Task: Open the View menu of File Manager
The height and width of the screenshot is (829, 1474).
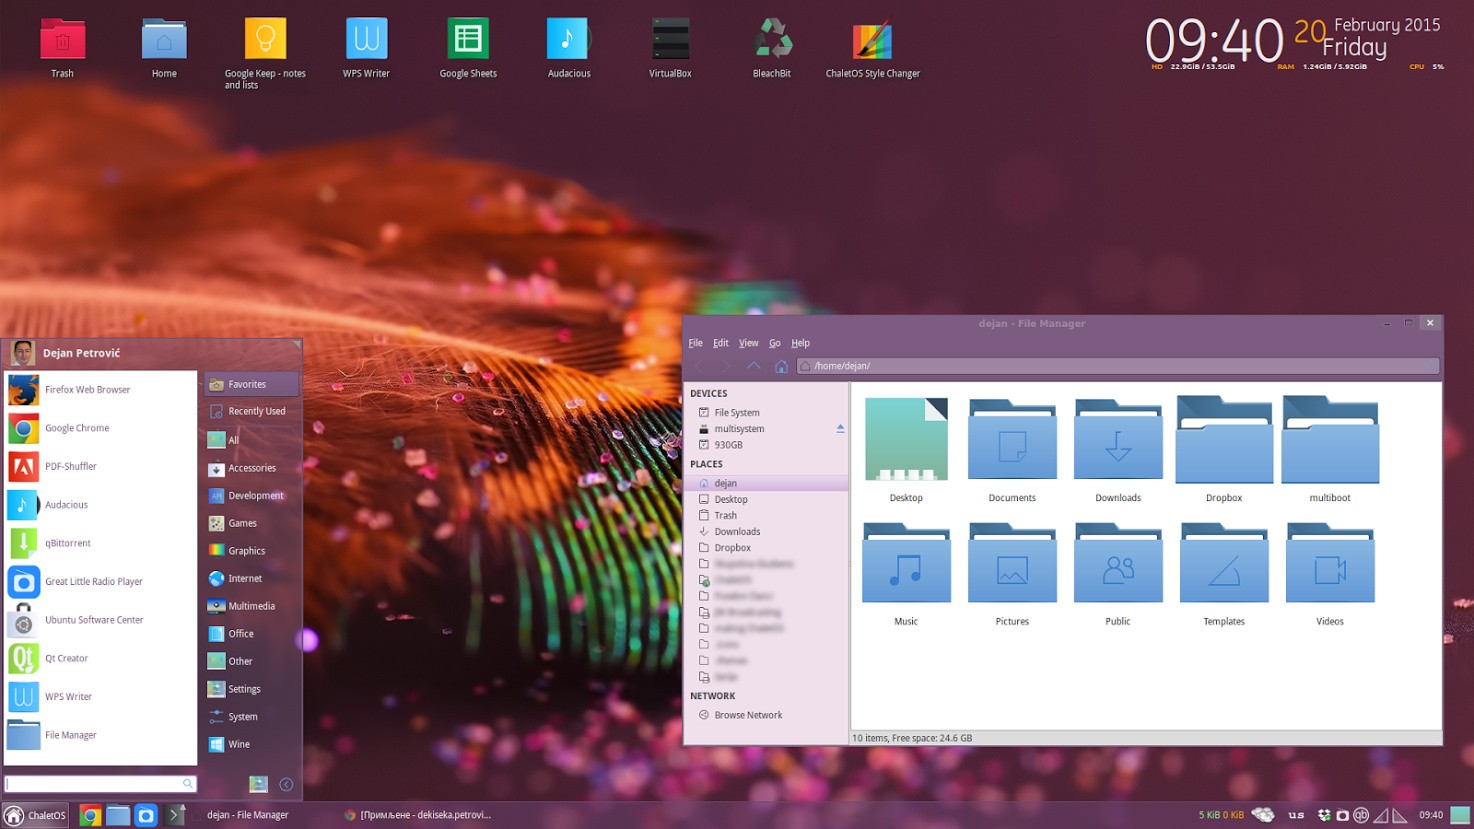Action: point(748,342)
